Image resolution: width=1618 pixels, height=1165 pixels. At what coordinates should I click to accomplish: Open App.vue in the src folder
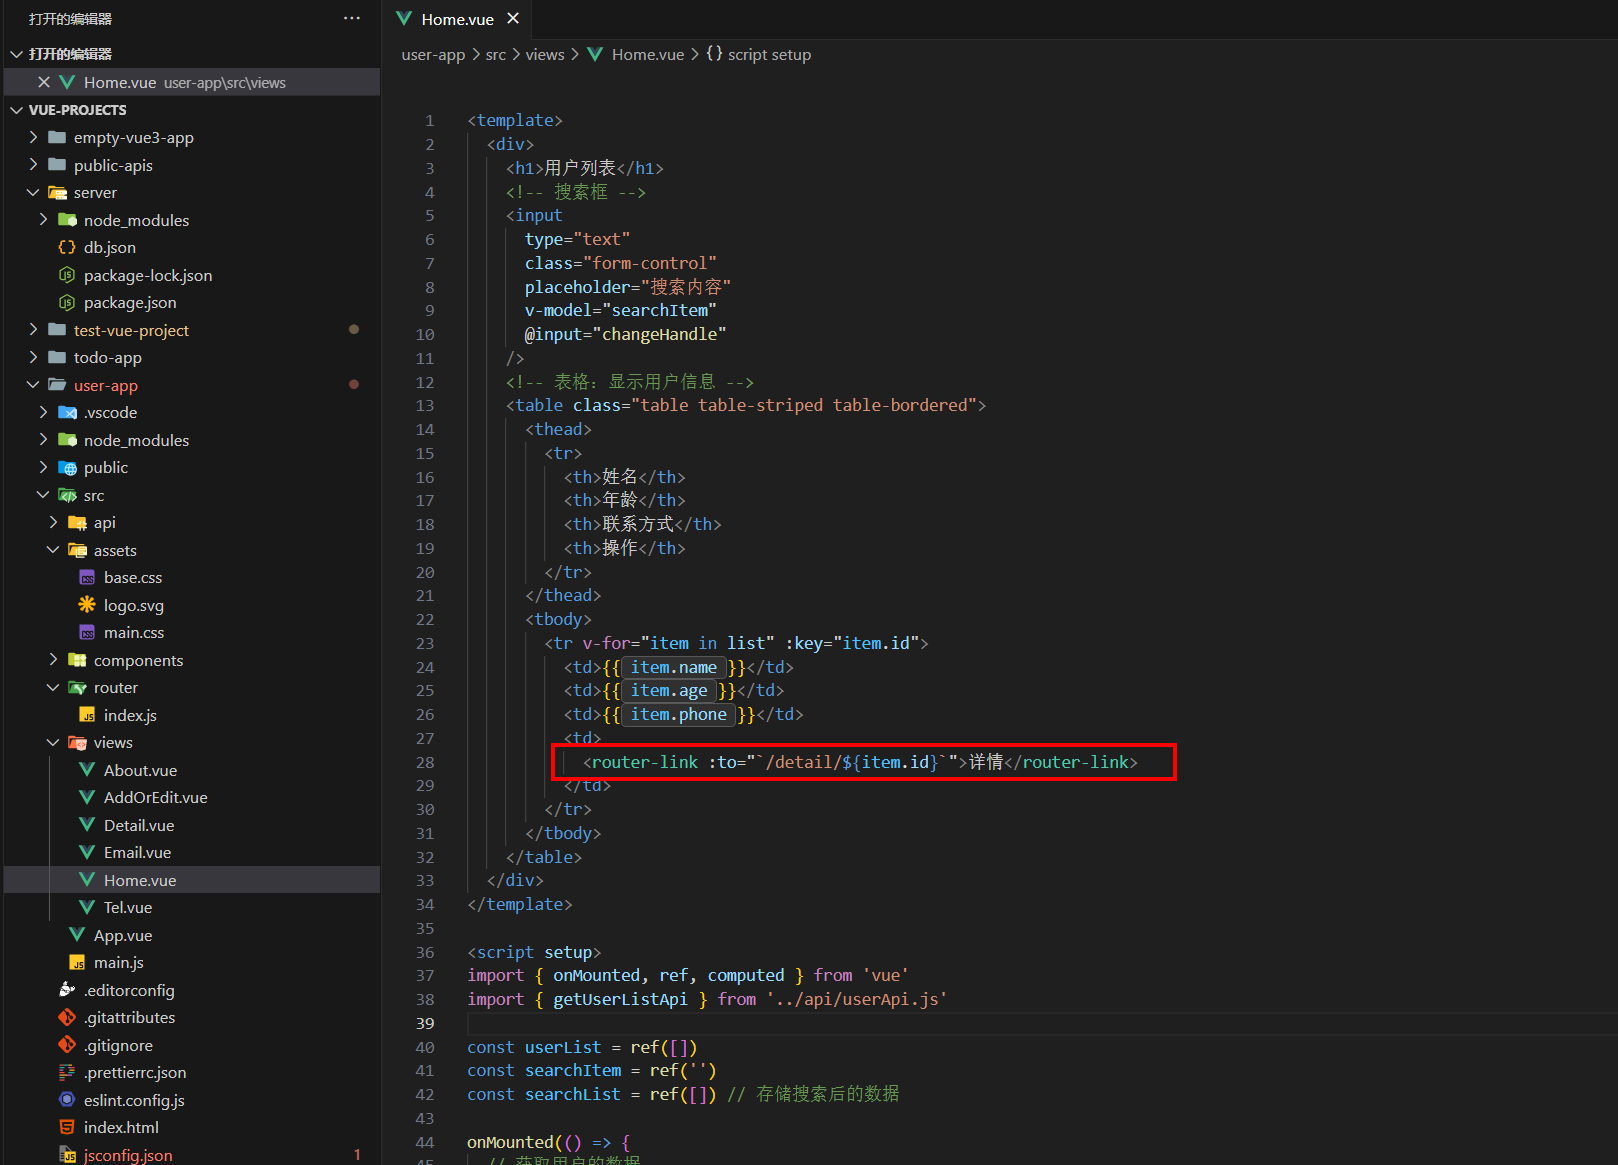click(123, 935)
